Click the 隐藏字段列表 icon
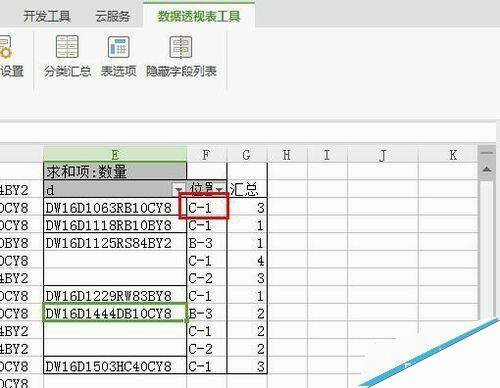The image size is (500, 388). click(181, 47)
